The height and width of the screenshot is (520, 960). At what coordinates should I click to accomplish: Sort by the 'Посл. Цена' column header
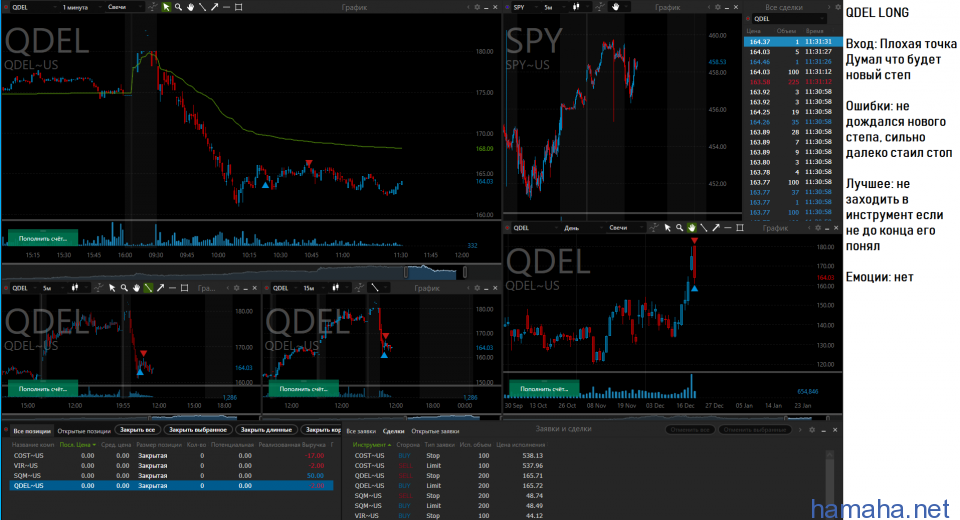coord(77,445)
